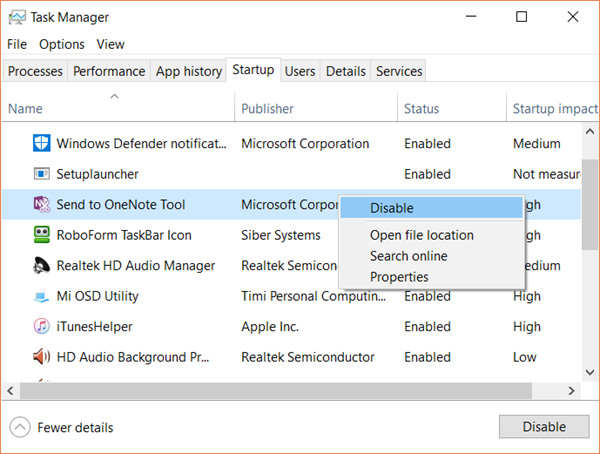Switch to the Processes tab

click(x=35, y=71)
